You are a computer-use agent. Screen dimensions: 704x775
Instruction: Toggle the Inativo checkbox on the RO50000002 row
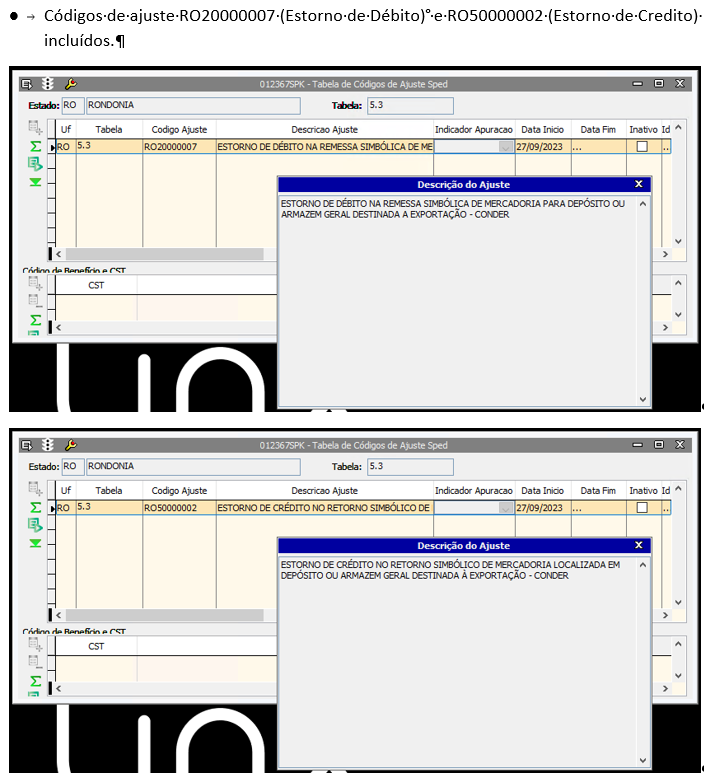tap(642, 508)
